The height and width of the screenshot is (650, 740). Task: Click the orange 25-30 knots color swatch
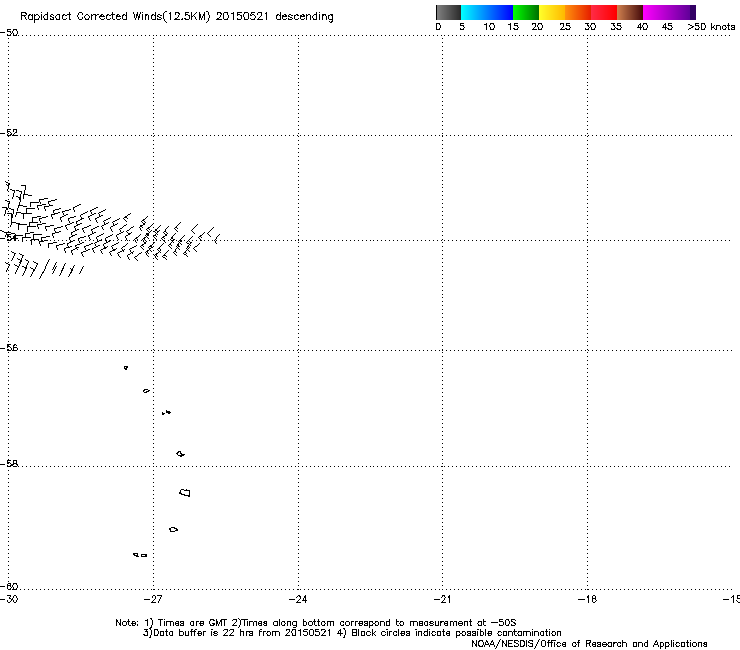[578, 12]
